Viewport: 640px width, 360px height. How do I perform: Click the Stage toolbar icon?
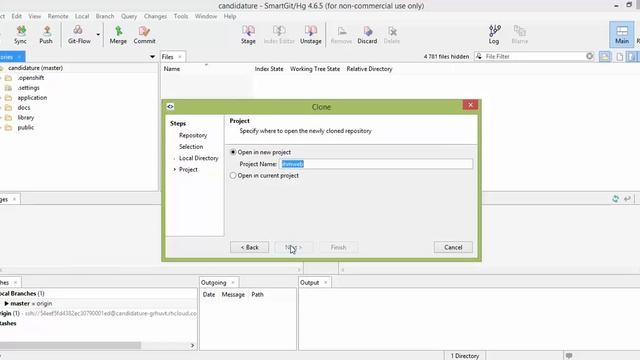click(248, 35)
